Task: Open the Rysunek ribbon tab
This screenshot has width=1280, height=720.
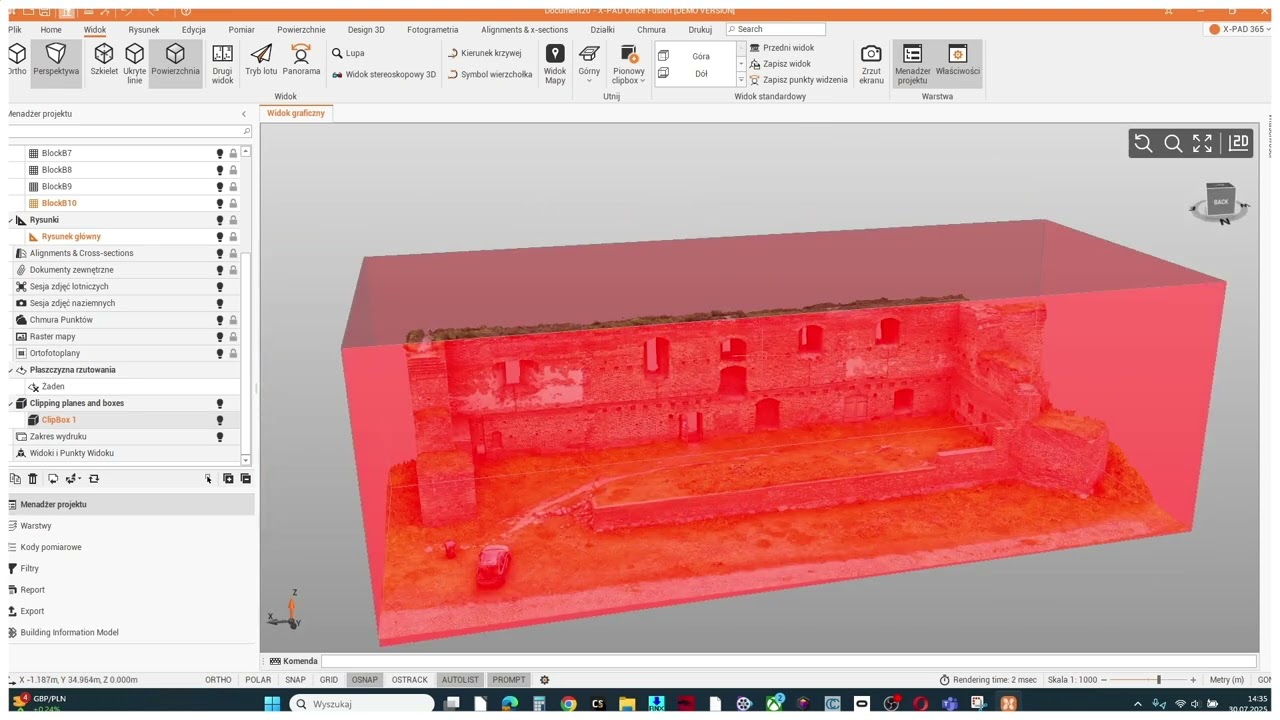Action: click(x=144, y=30)
